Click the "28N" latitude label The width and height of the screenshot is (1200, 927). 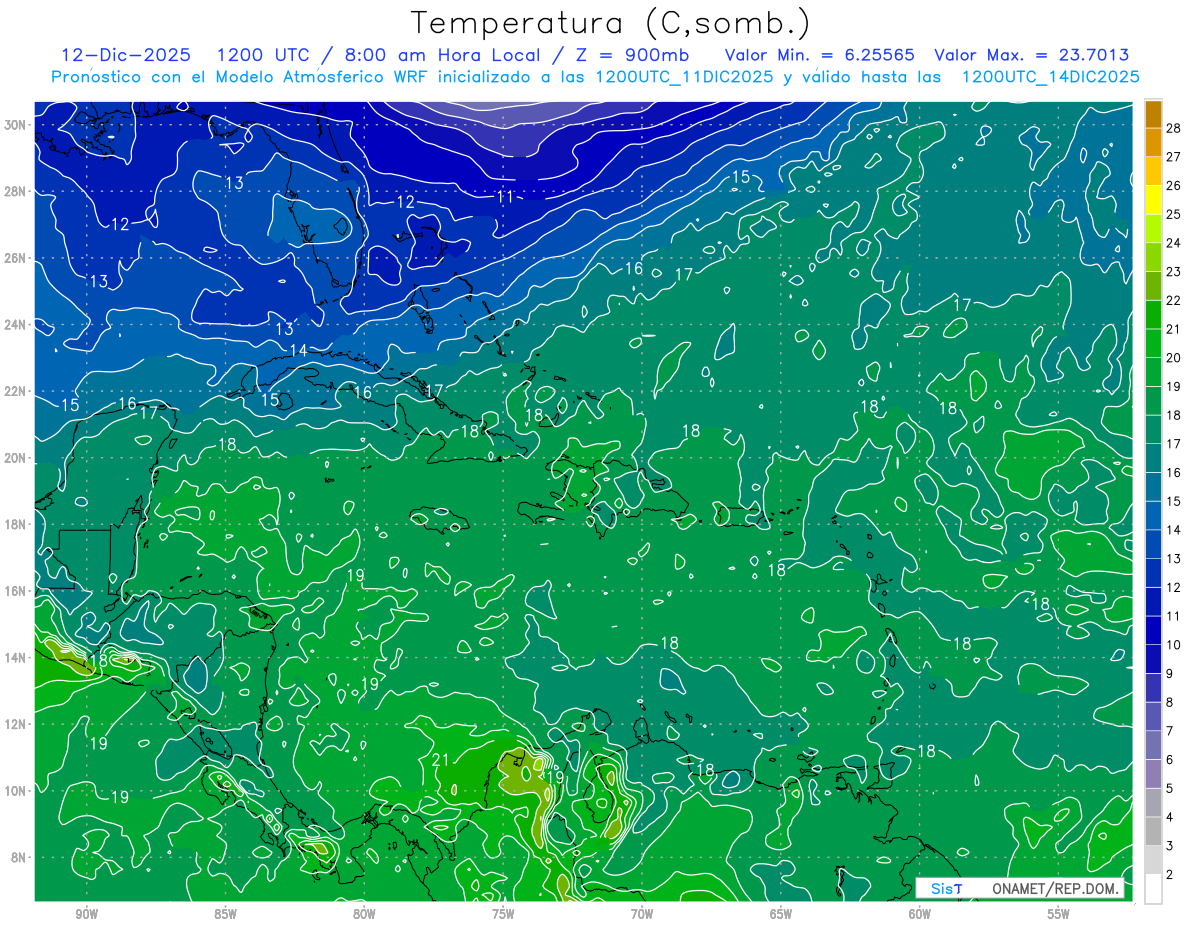(x=16, y=191)
